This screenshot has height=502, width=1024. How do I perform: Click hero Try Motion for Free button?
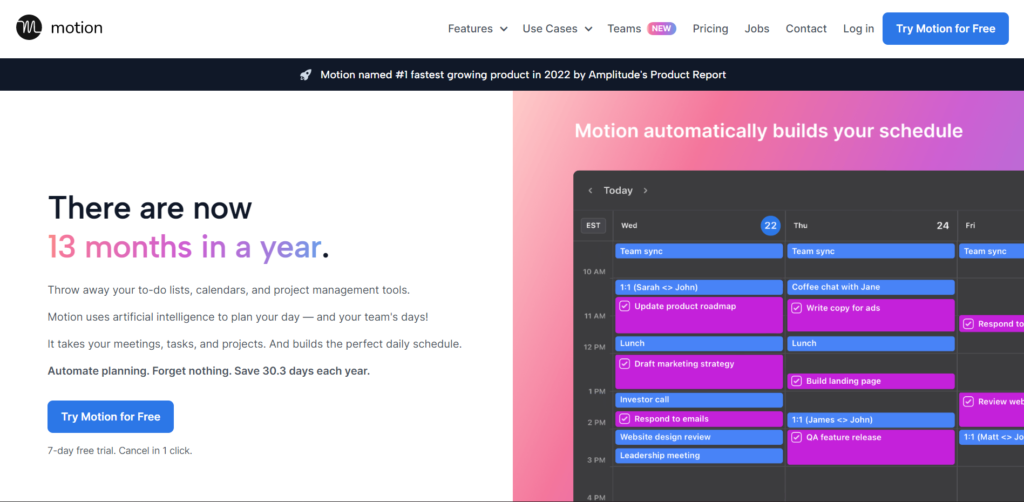coord(110,417)
